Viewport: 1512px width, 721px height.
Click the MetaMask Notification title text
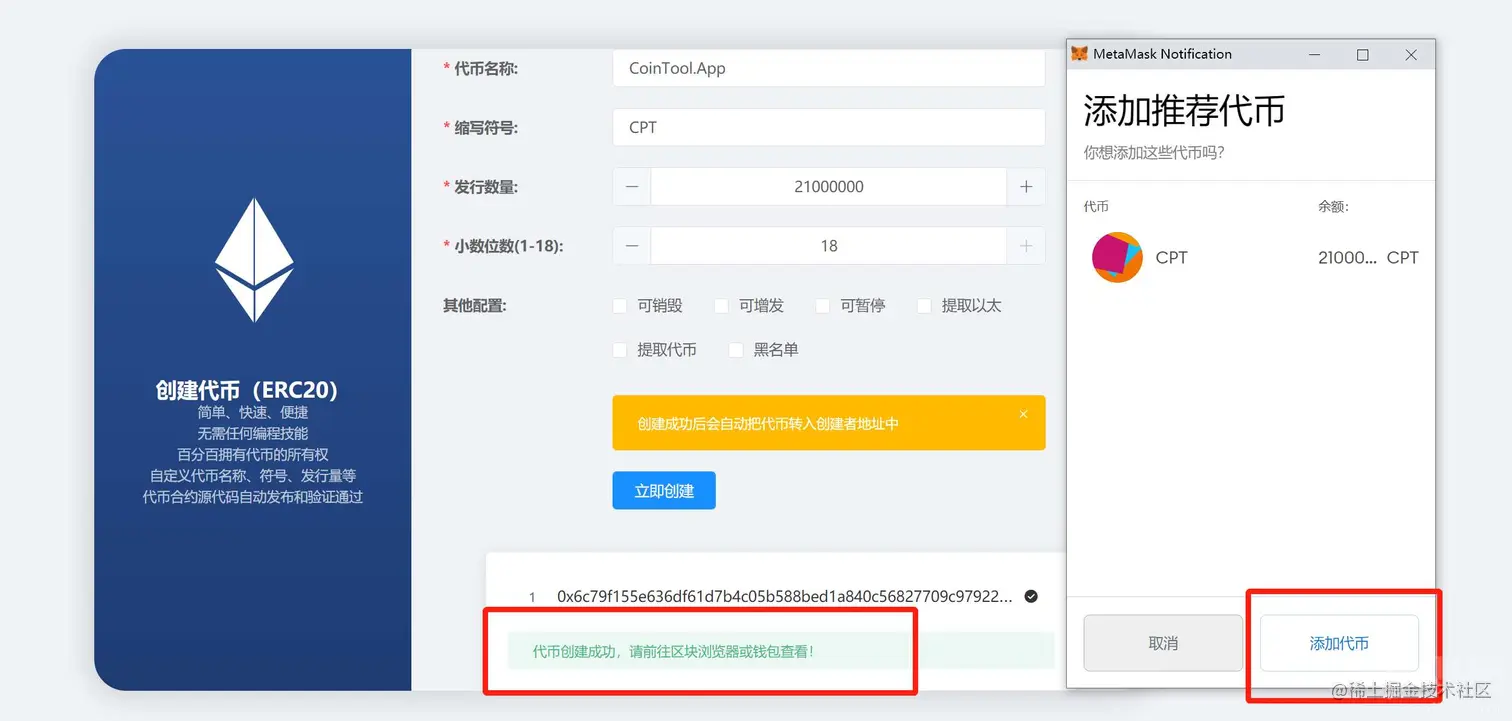click(x=1162, y=54)
